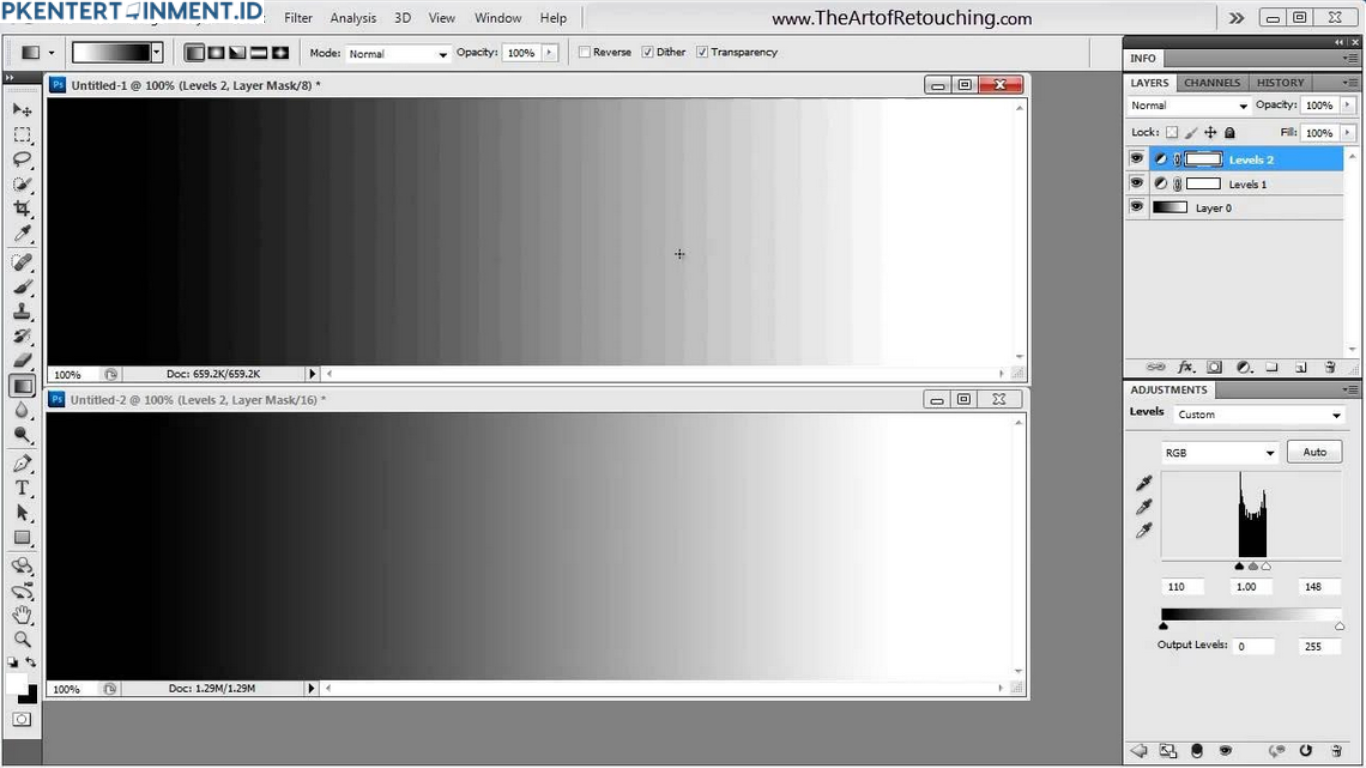Screen dimensions: 1366x768
Task: Open the Analysis menu
Action: [353, 18]
